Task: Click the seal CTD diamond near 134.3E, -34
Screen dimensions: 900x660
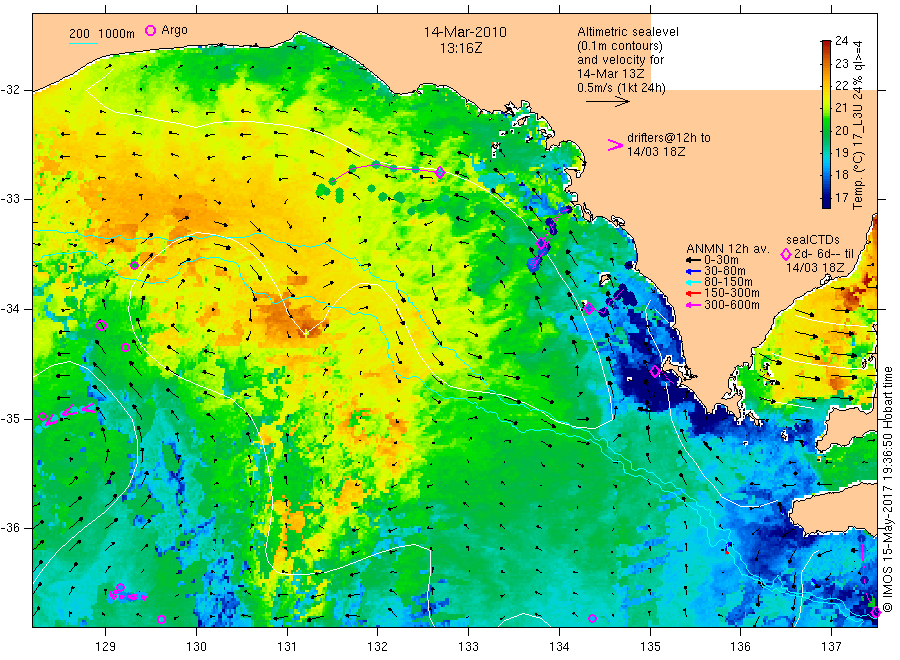Action: pos(589,309)
